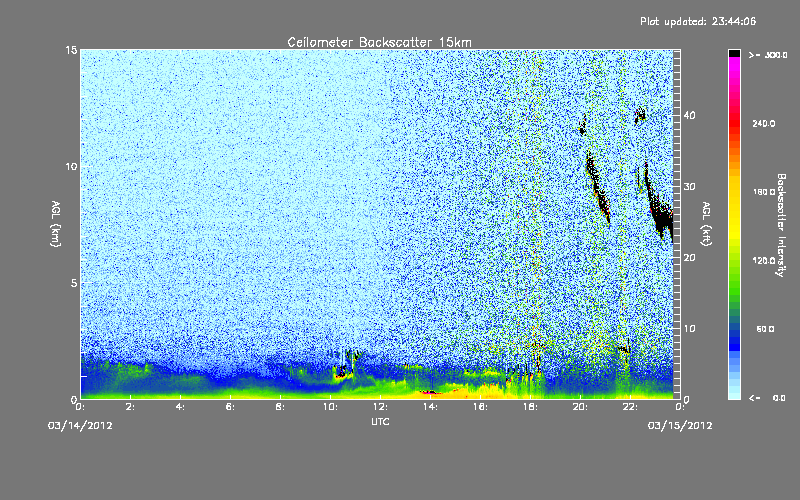Select the "Plot updated: 23:44:06" timestamp
Screen dimensions: 800x500
[x=698, y=21]
